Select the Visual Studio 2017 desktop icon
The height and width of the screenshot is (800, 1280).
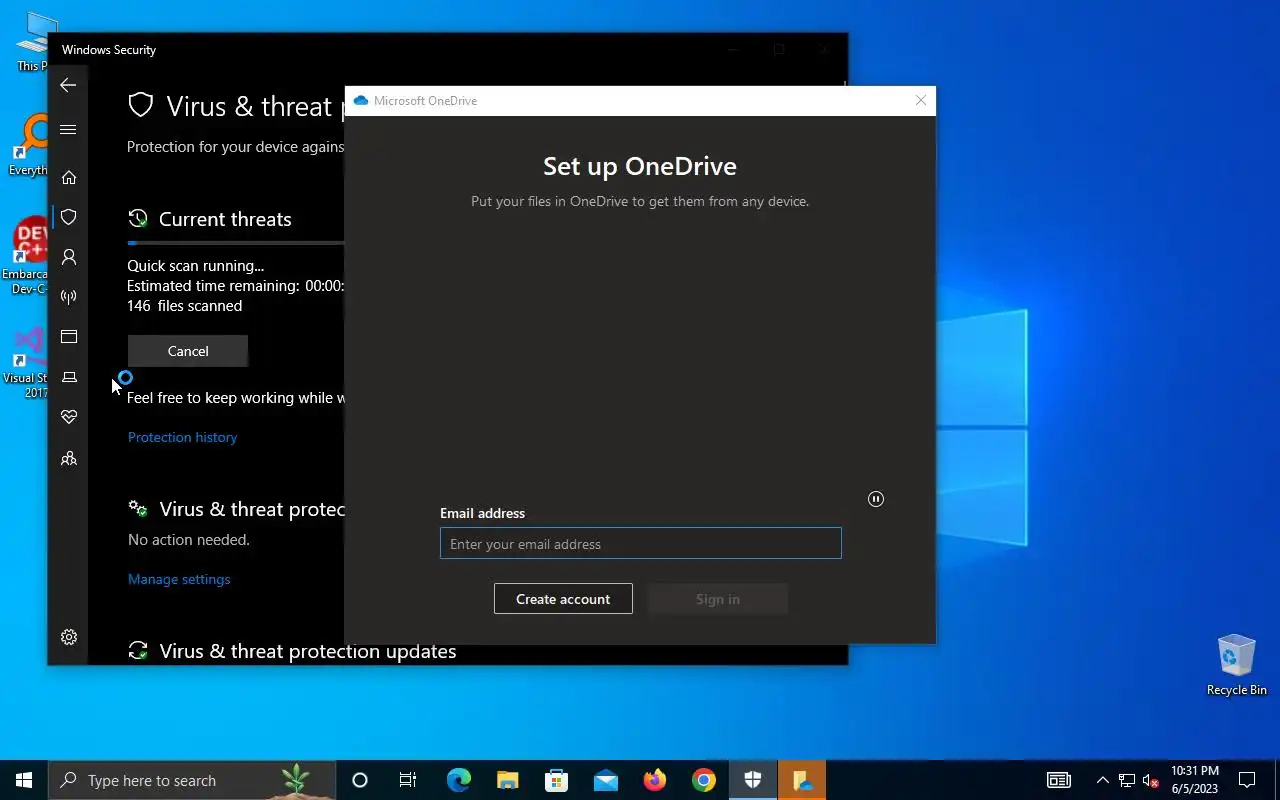pos(27,363)
